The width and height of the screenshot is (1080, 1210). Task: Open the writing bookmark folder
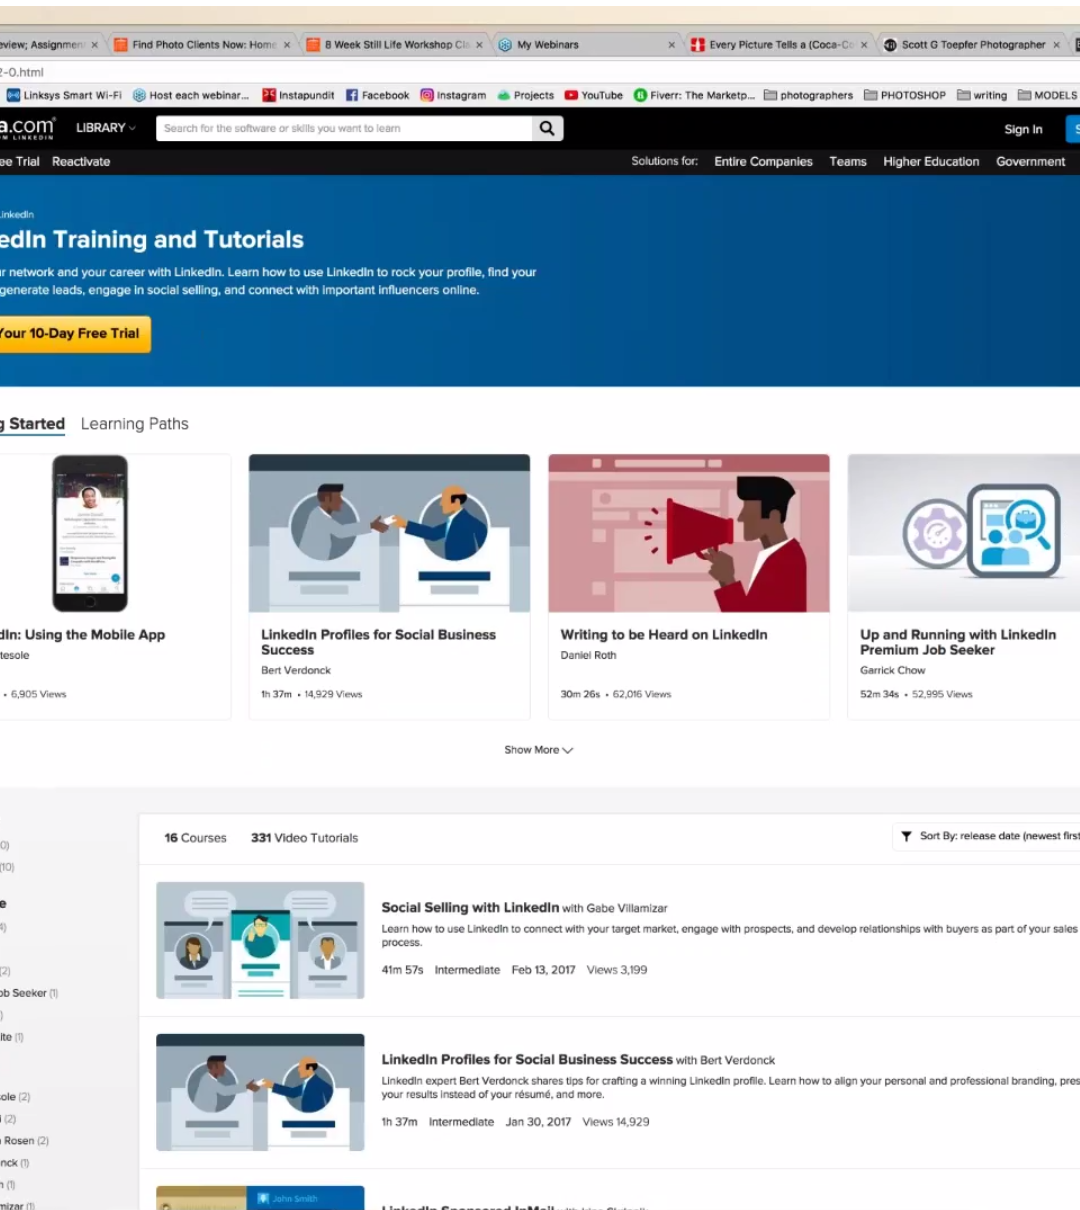[982, 96]
